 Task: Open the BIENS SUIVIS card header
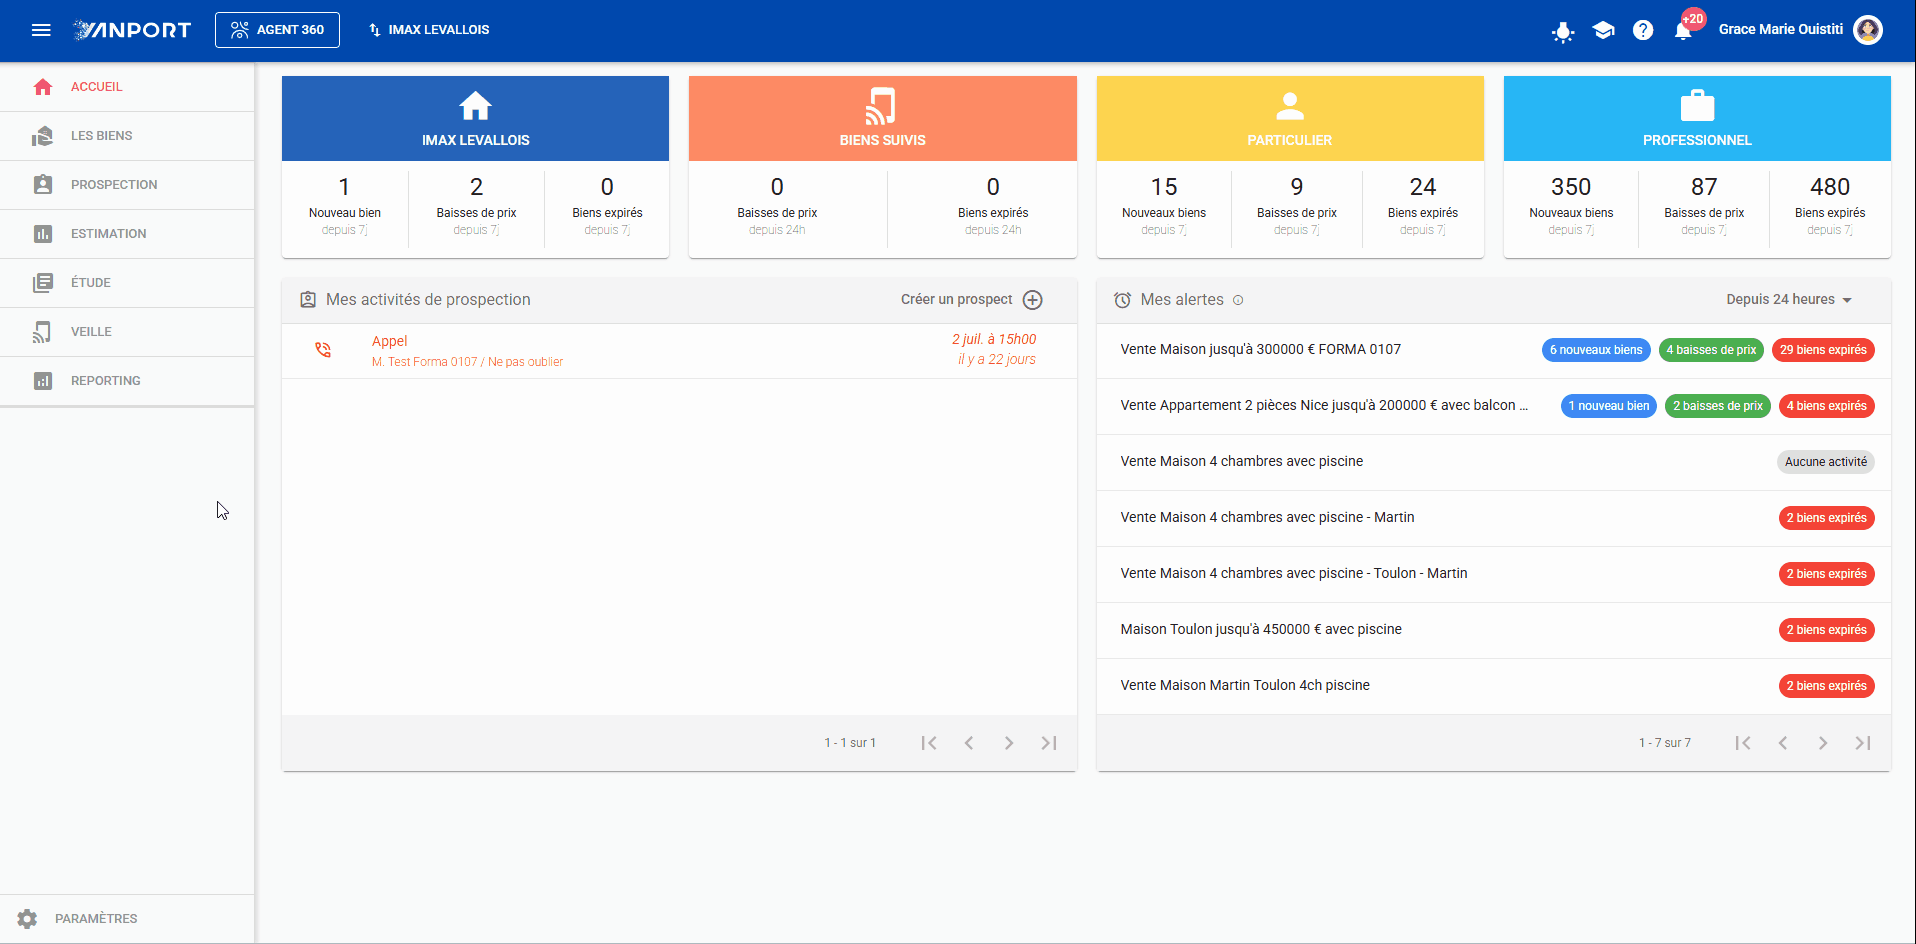[x=882, y=118]
